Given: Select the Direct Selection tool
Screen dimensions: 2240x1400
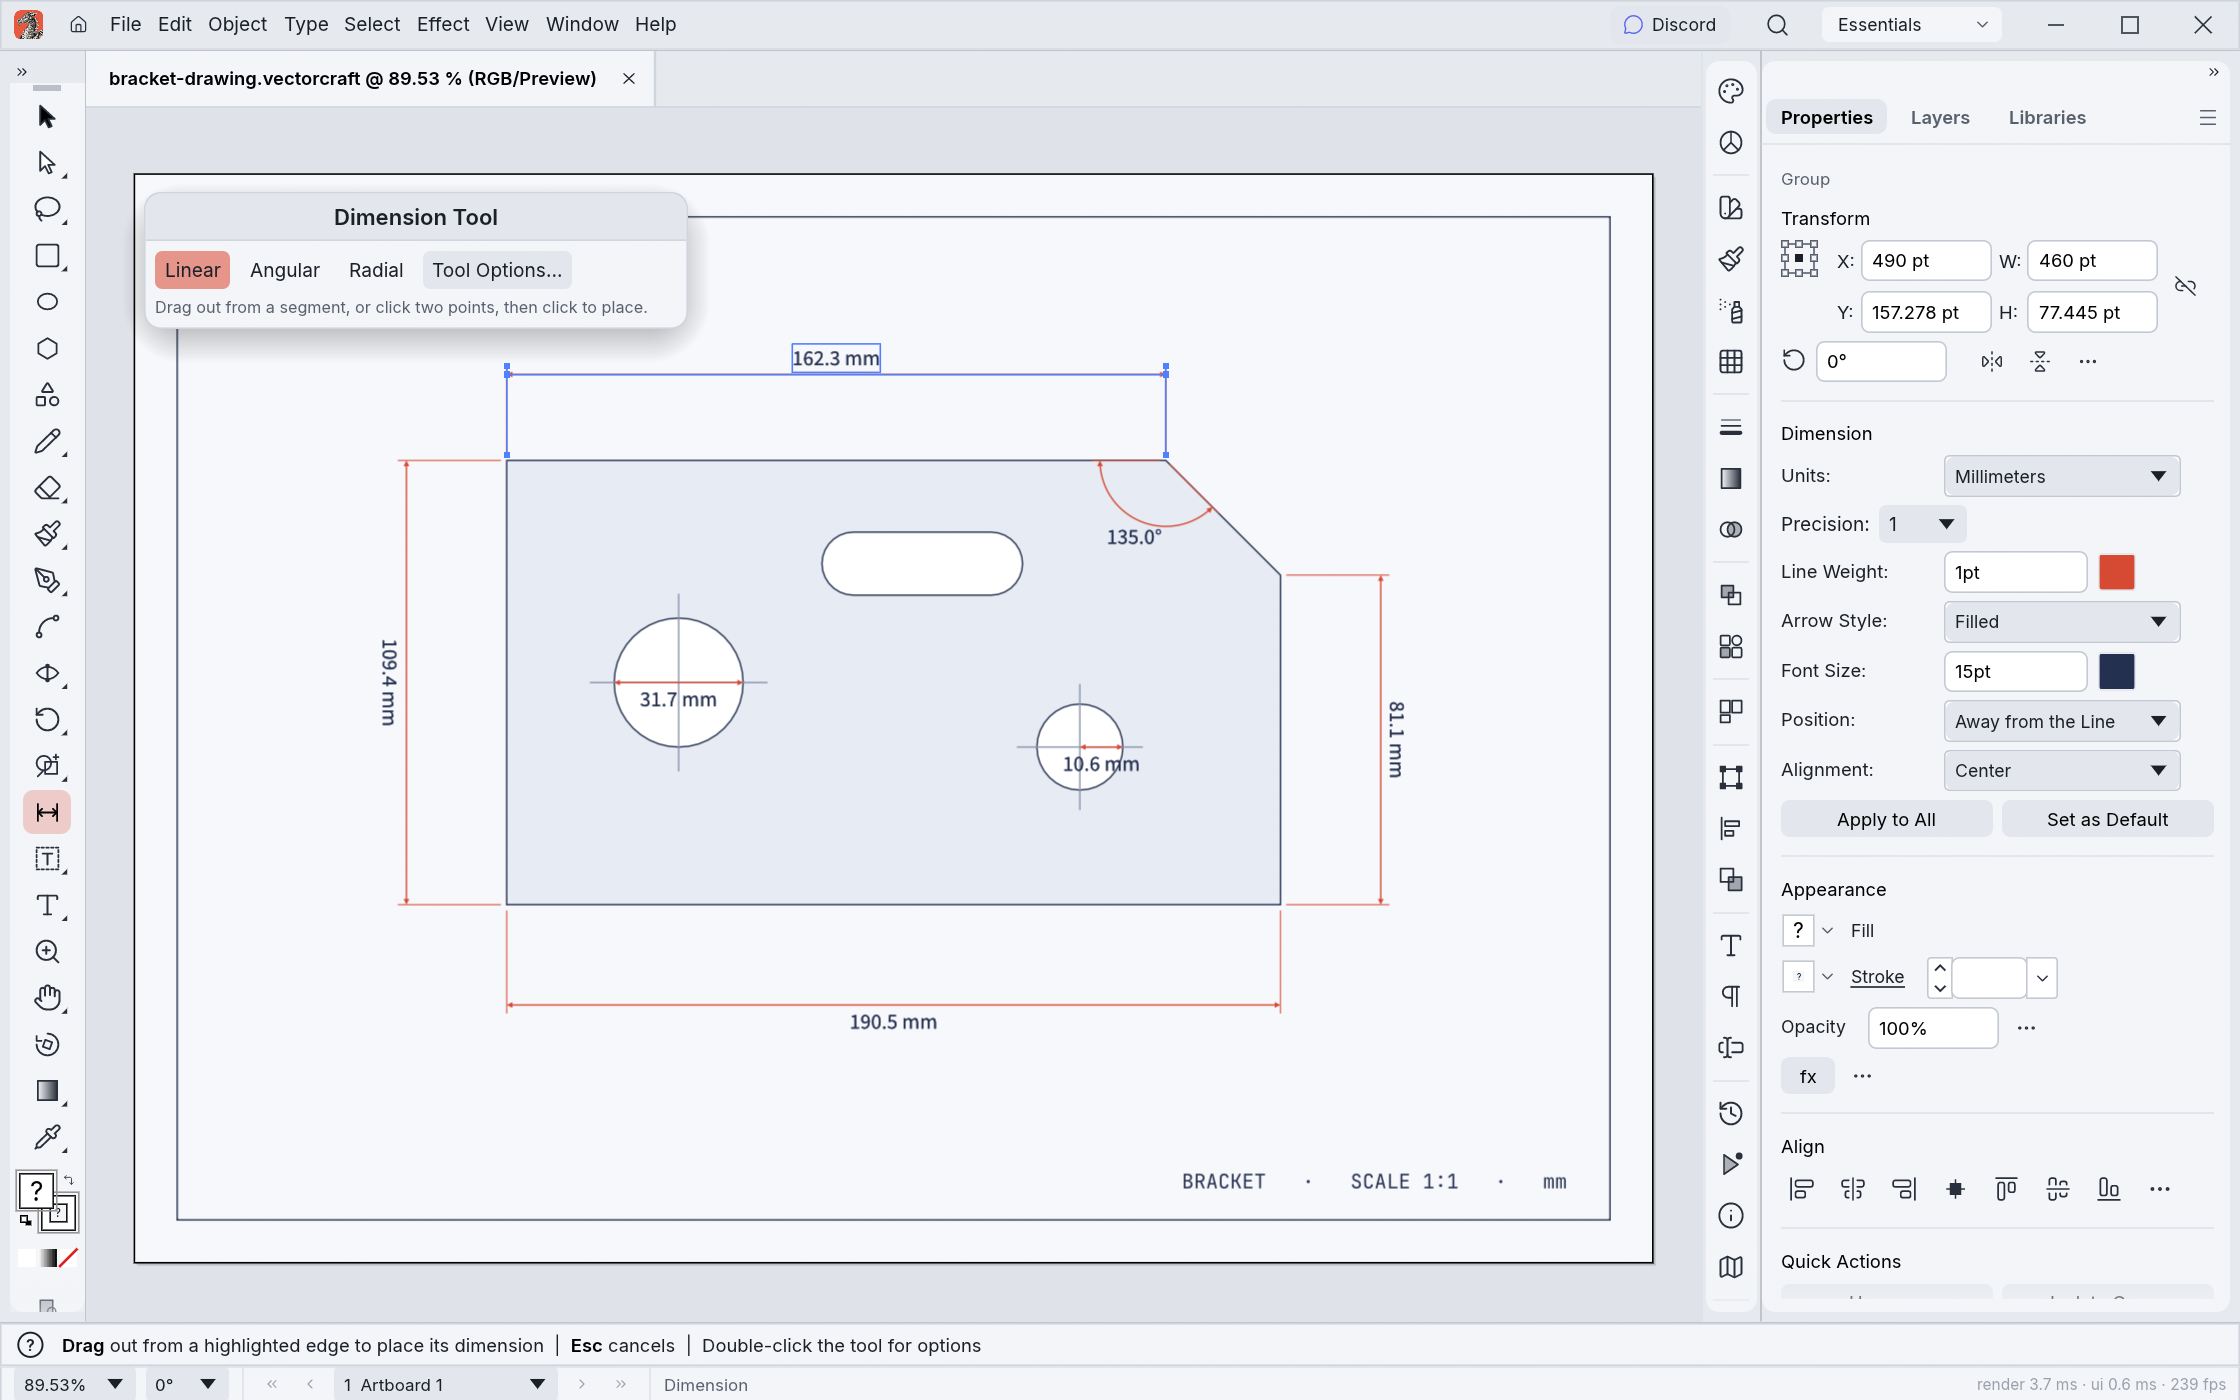Looking at the screenshot, I should click(46, 162).
